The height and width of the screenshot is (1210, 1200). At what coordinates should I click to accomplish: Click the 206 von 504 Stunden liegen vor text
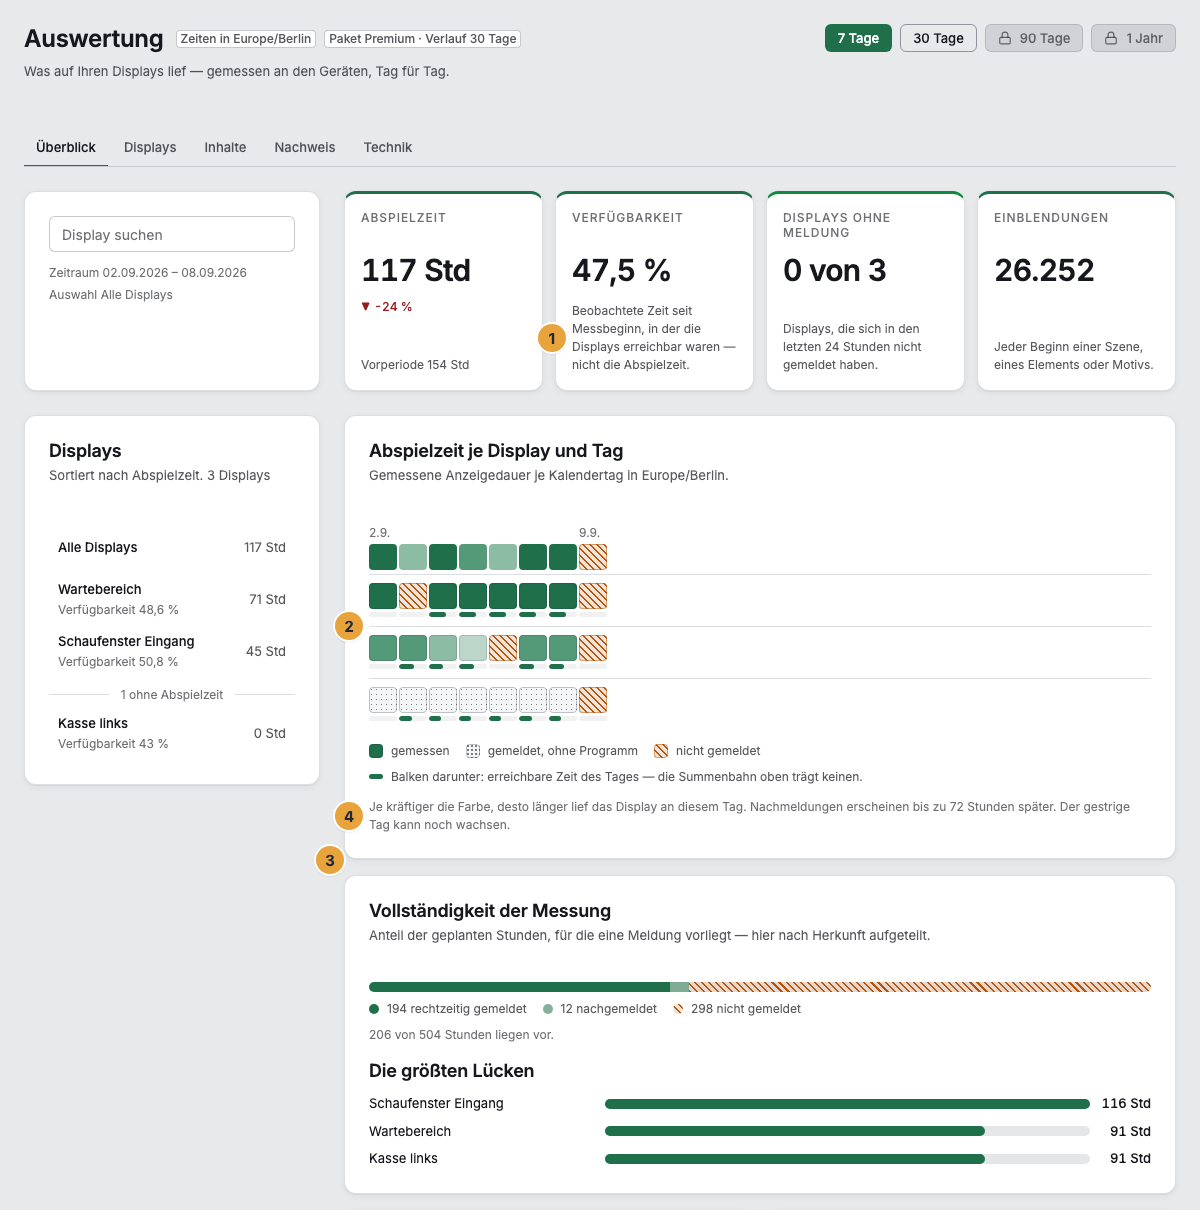(461, 1035)
